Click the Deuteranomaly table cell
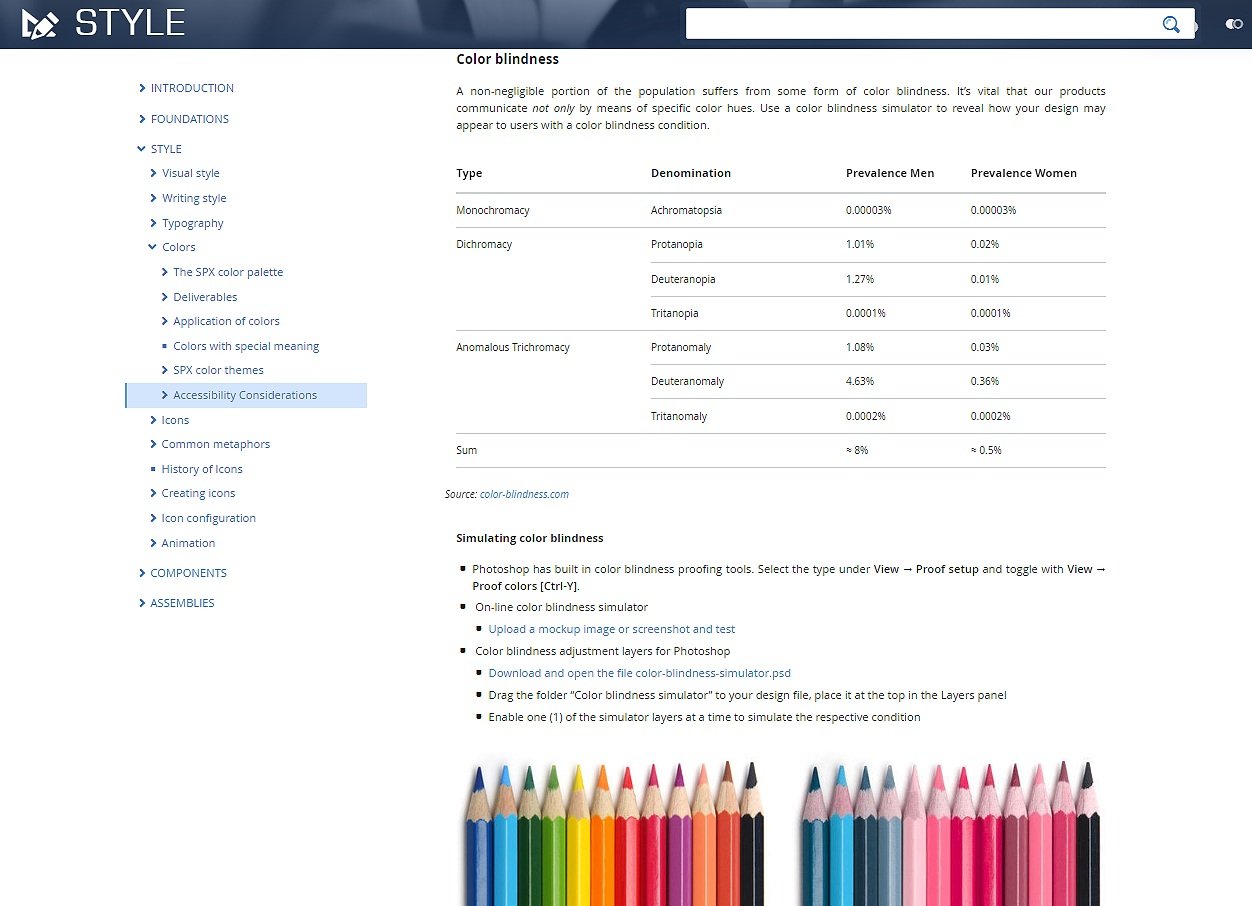The height and width of the screenshot is (906, 1252). point(688,381)
